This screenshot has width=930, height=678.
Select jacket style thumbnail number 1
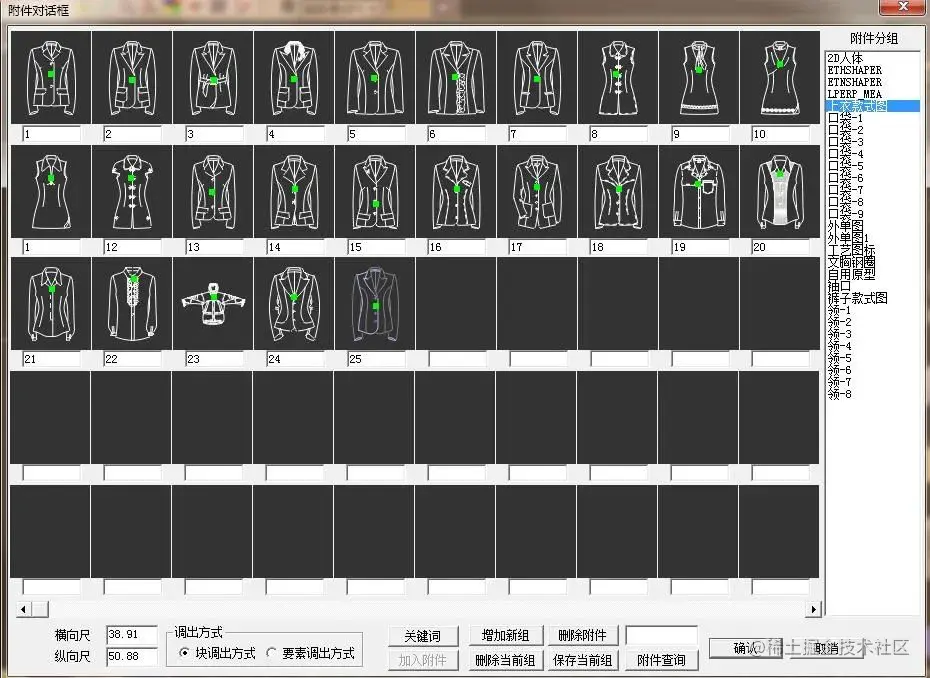50,80
